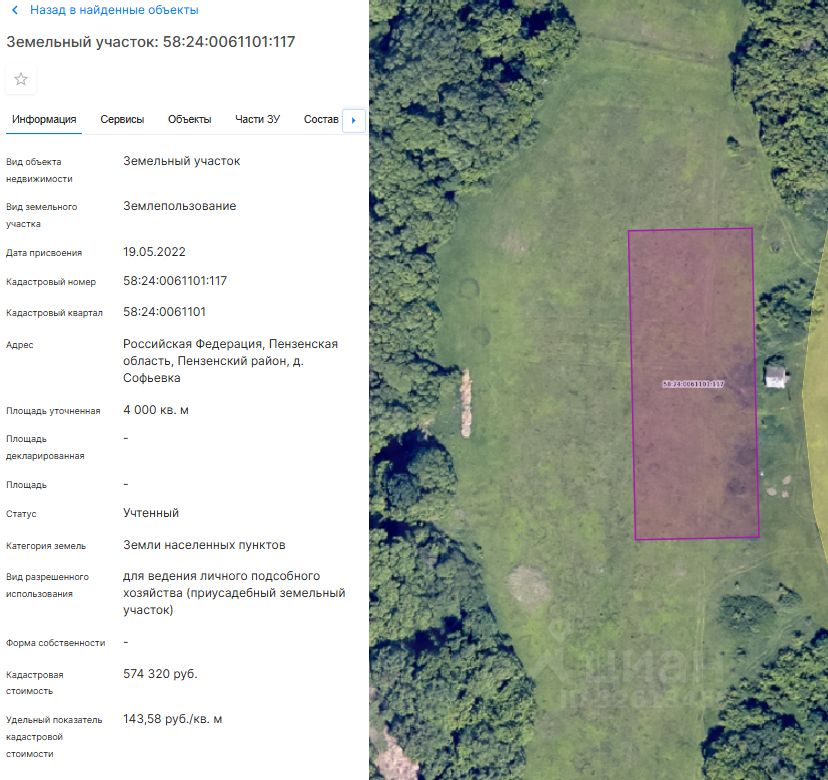
Task: Select the address text ending in Софьевка
Action: [230, 361]
